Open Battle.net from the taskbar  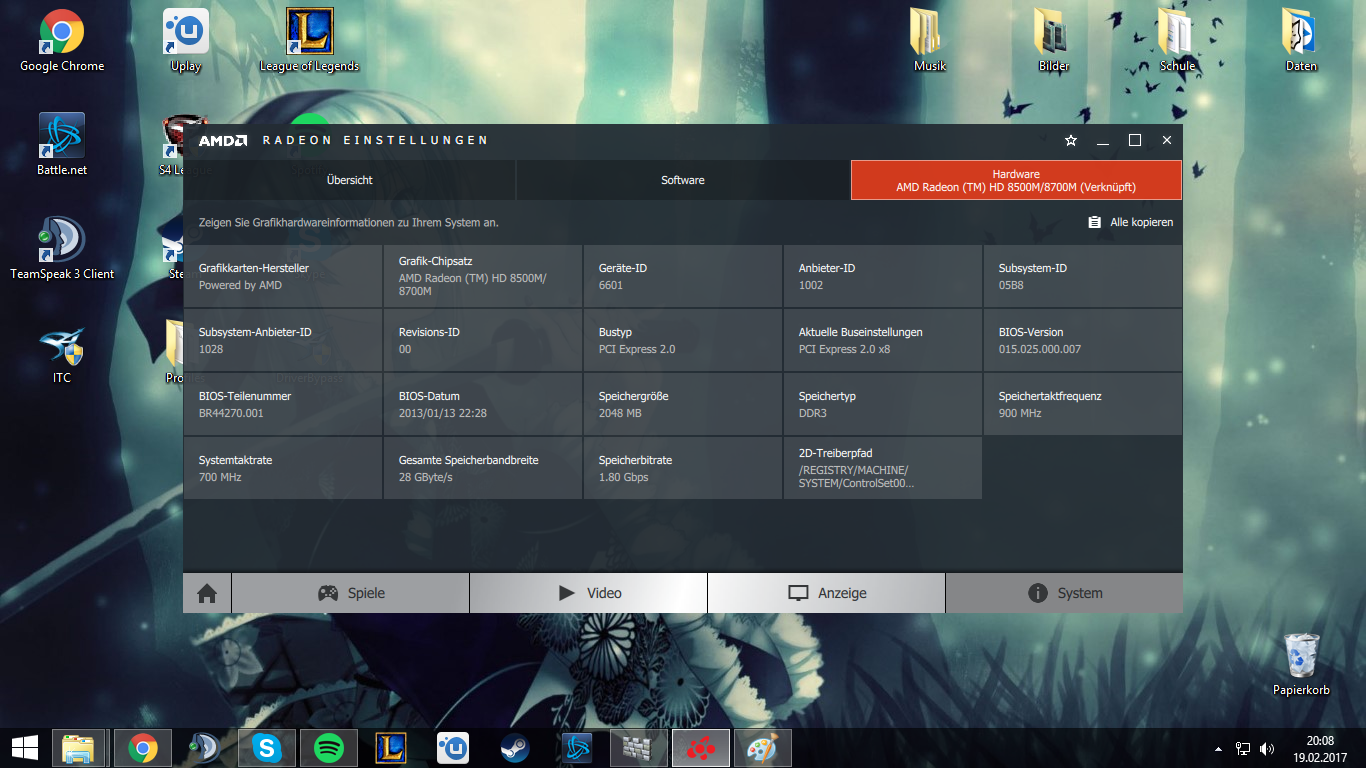[577, 748]
